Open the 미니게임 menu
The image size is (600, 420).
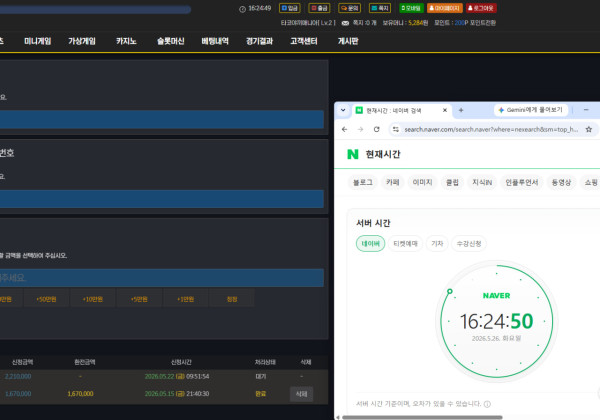(38, 41)
